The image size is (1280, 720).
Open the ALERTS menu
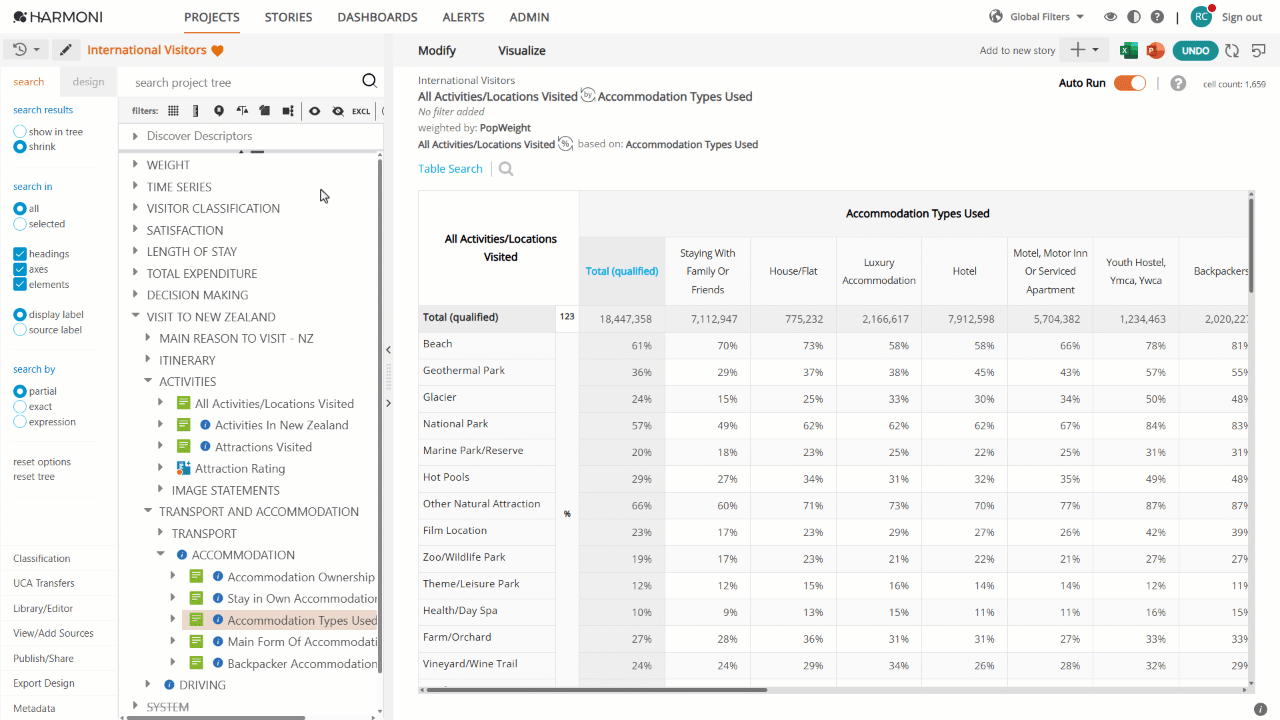[x=464, y=17]
